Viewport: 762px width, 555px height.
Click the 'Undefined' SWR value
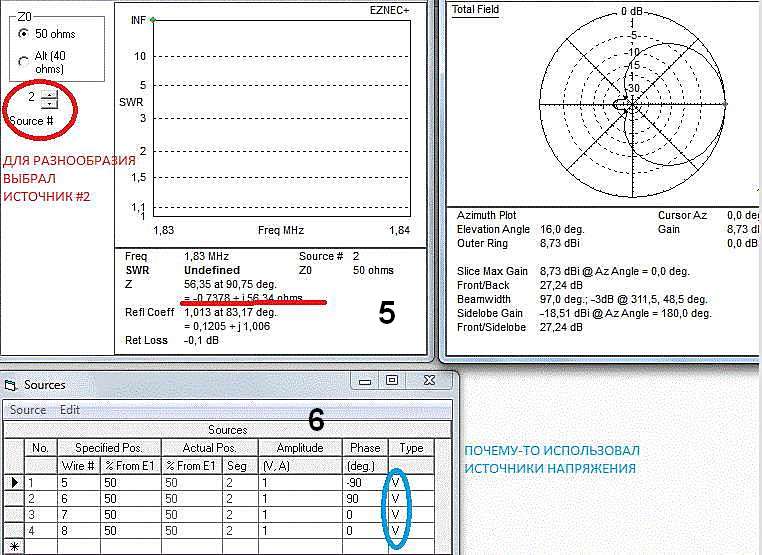click(x=212, y=270)
